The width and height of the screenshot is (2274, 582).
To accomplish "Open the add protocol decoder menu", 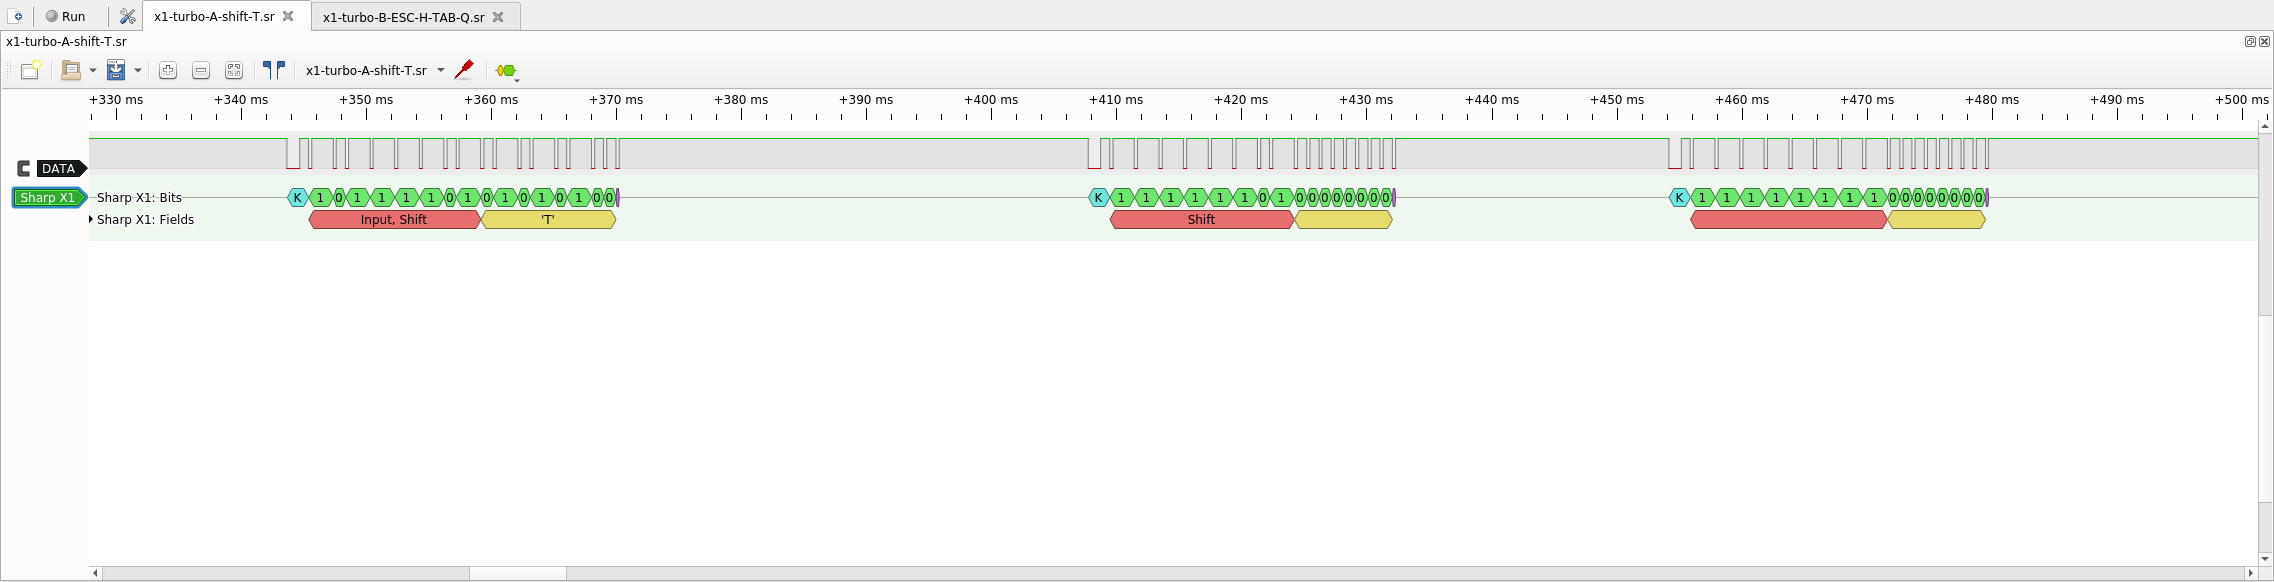I will [x=507, y=71].
